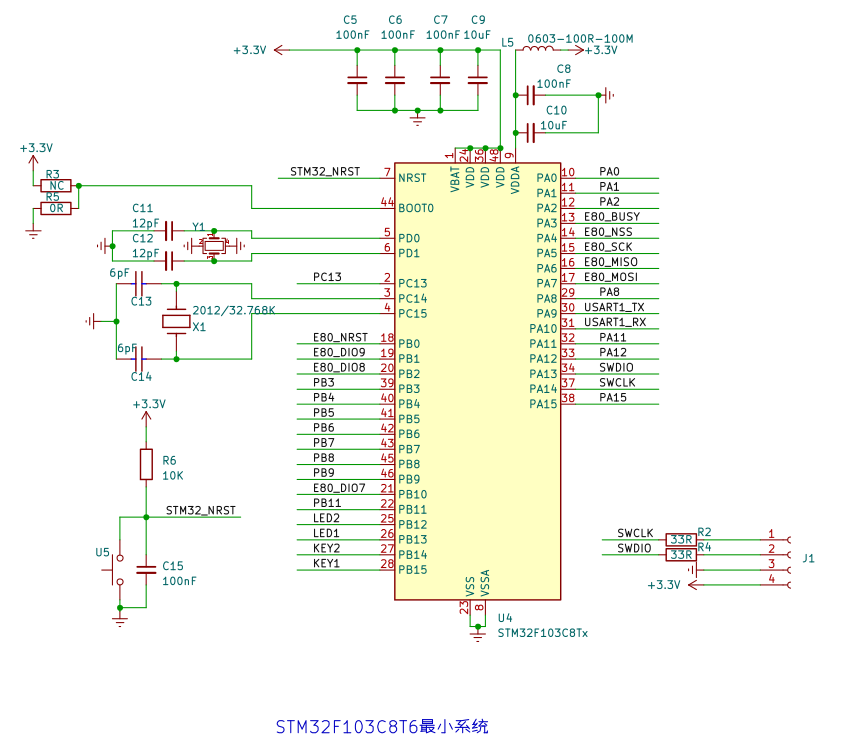Click the R2 33R resistor on SWCLK
The width and height of the screenshot is (843, 745).
pyautogui.click(x=680, y=539)
